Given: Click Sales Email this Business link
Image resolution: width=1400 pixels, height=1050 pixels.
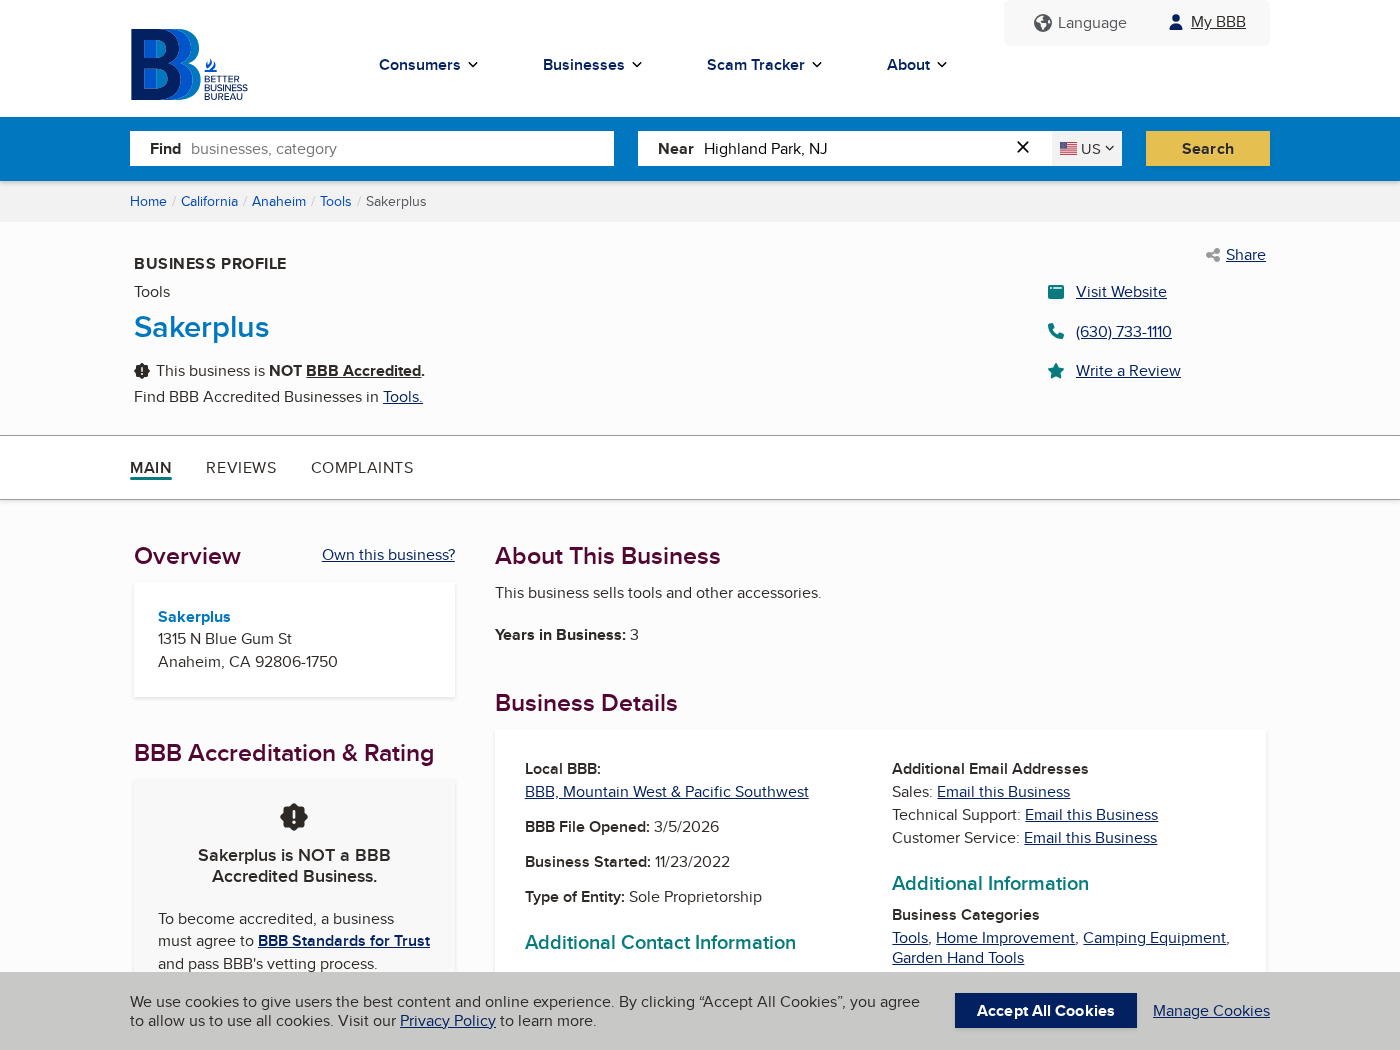Looking at the screenshot, I should coord(1003,792).
